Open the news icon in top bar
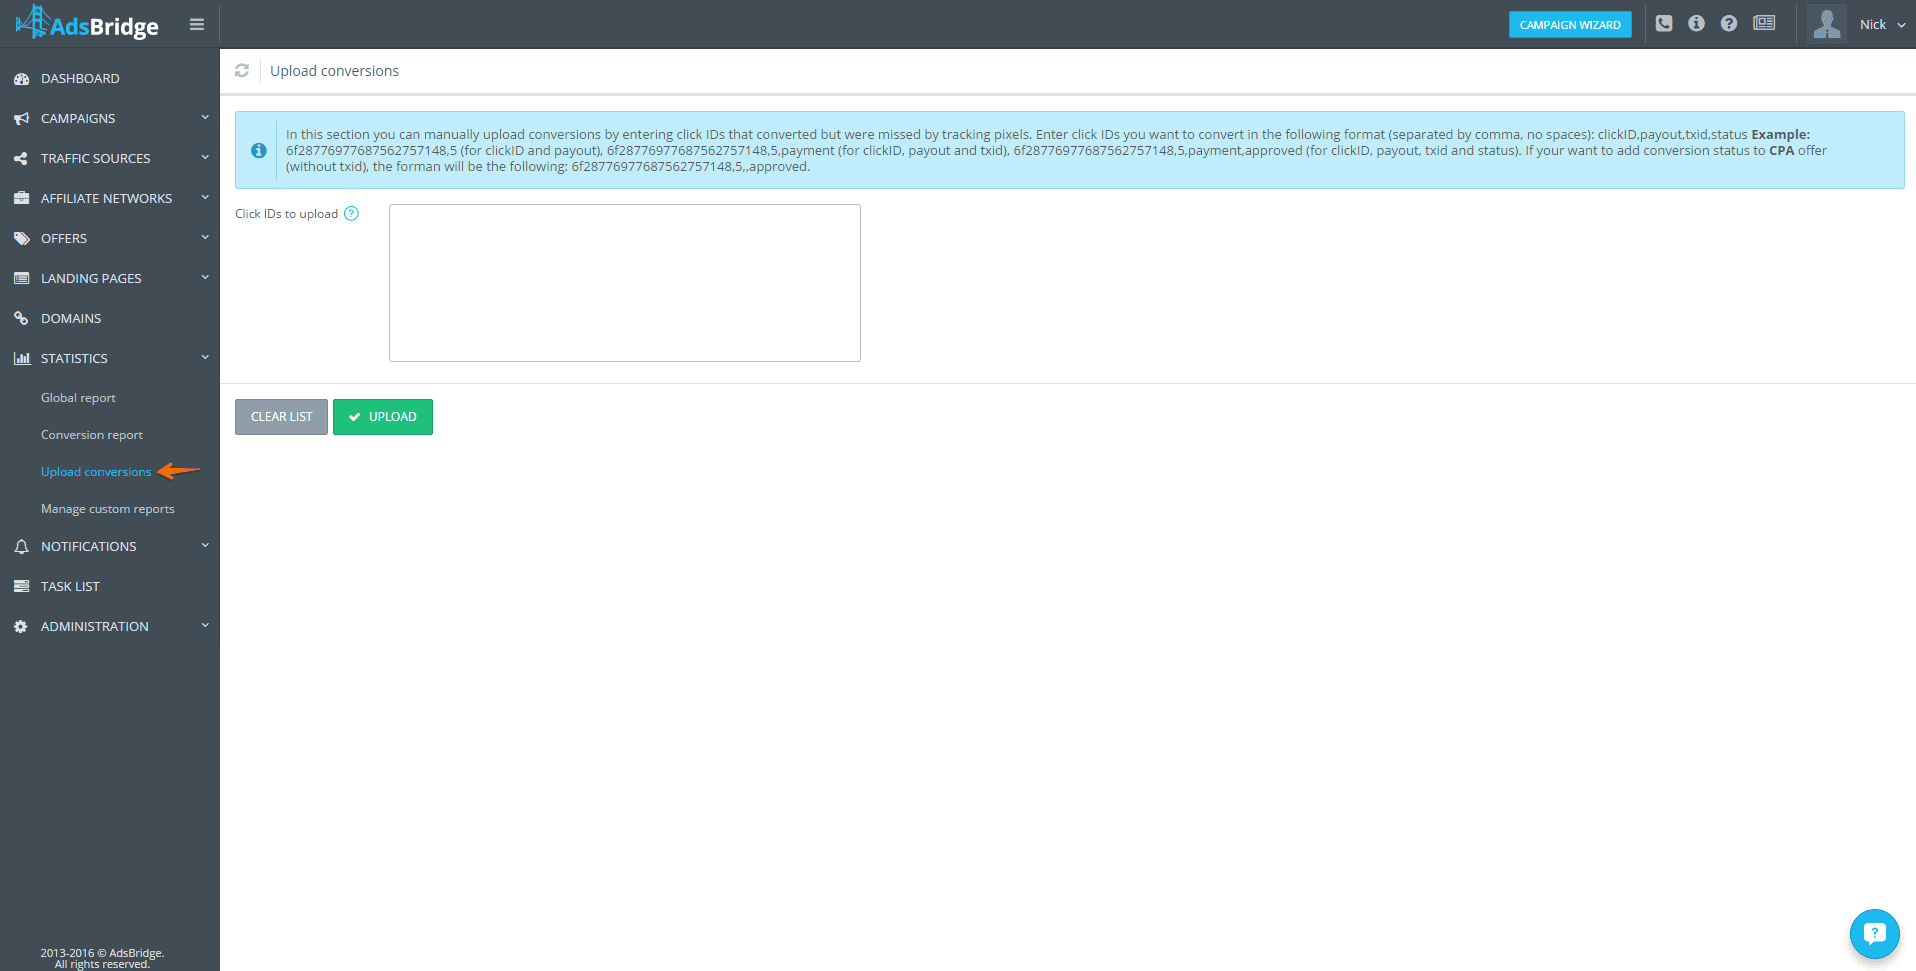 [x=1764, y=23]
